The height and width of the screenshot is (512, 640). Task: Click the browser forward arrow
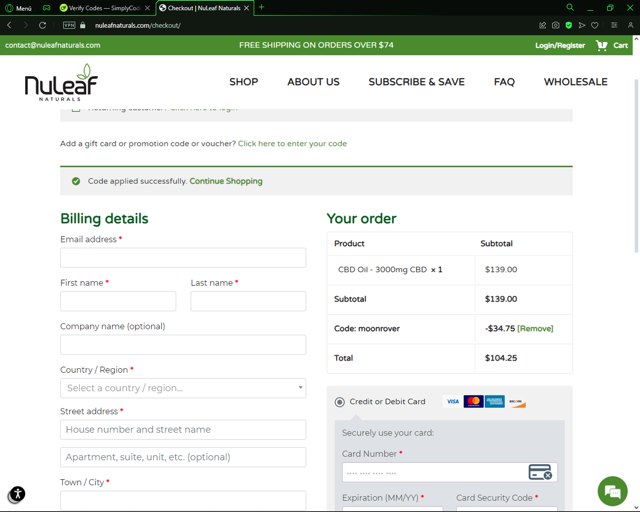[26, 25]
